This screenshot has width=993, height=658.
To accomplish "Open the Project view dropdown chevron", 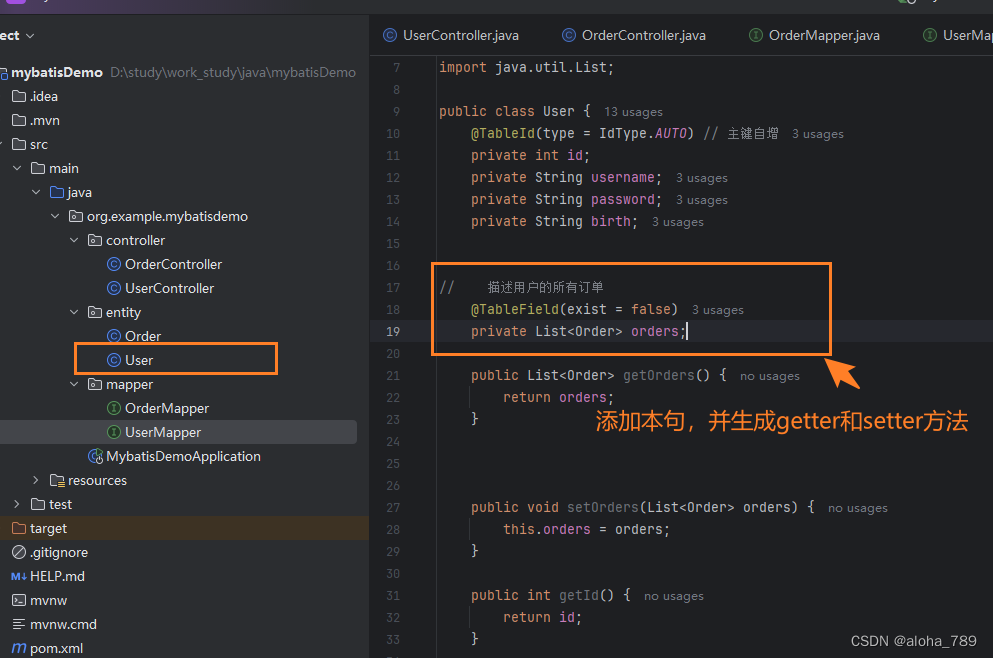I will (x=30, y=36).
